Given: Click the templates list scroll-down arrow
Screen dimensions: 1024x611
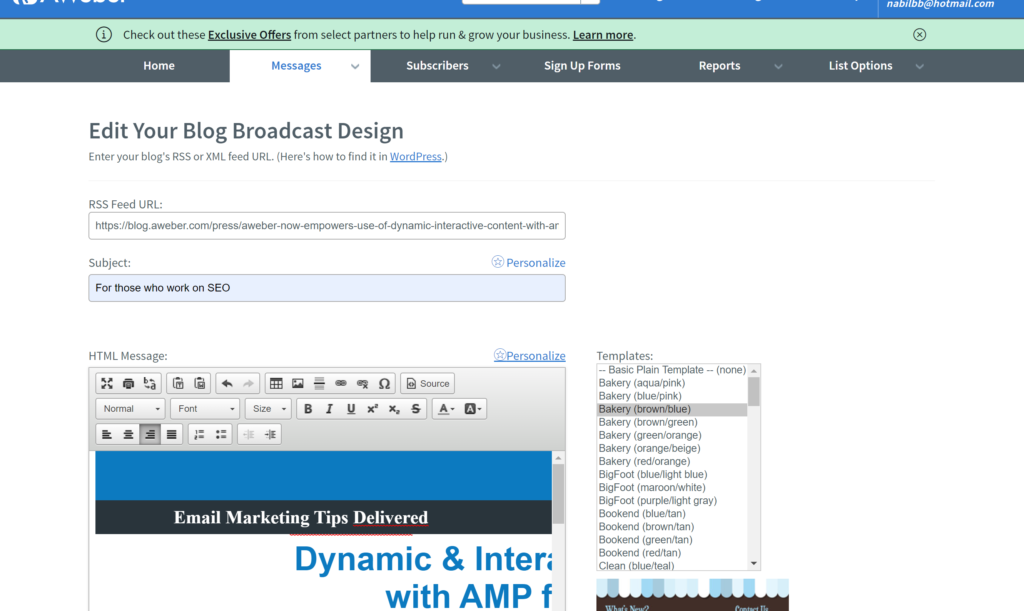Looking at the screenshot, I should [754, 563].
